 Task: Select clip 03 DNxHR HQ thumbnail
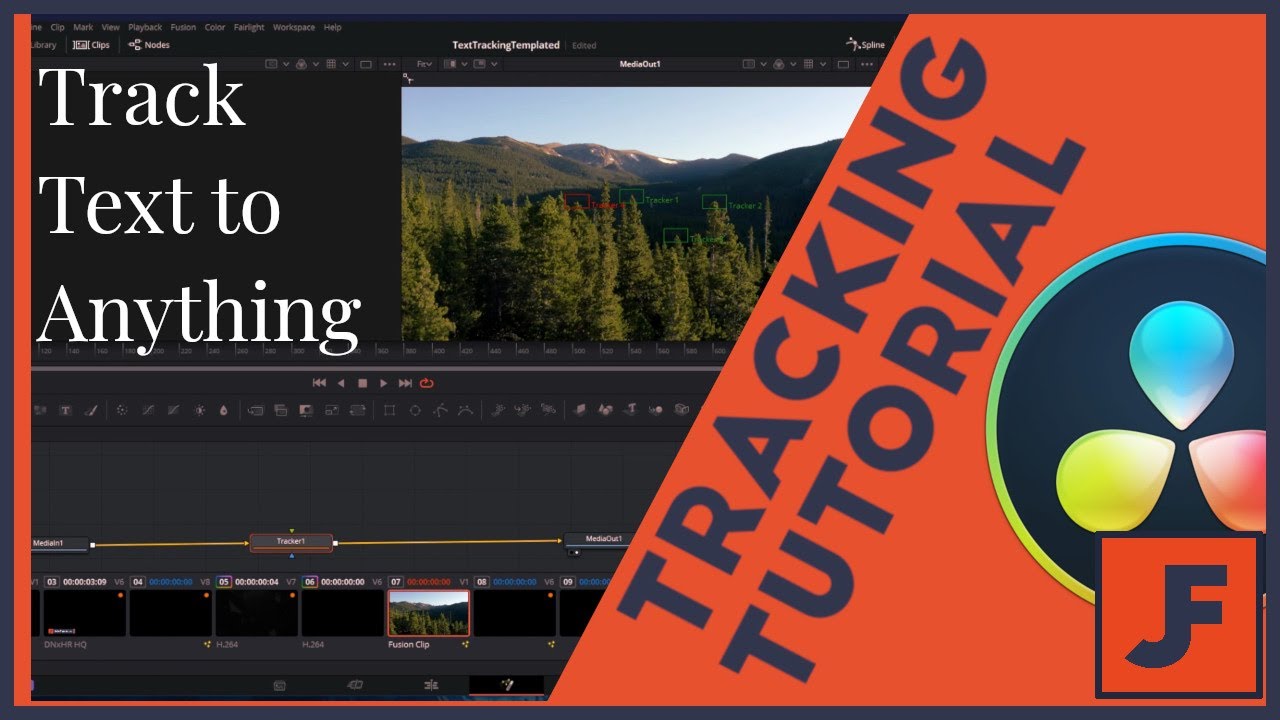[84, 613]
